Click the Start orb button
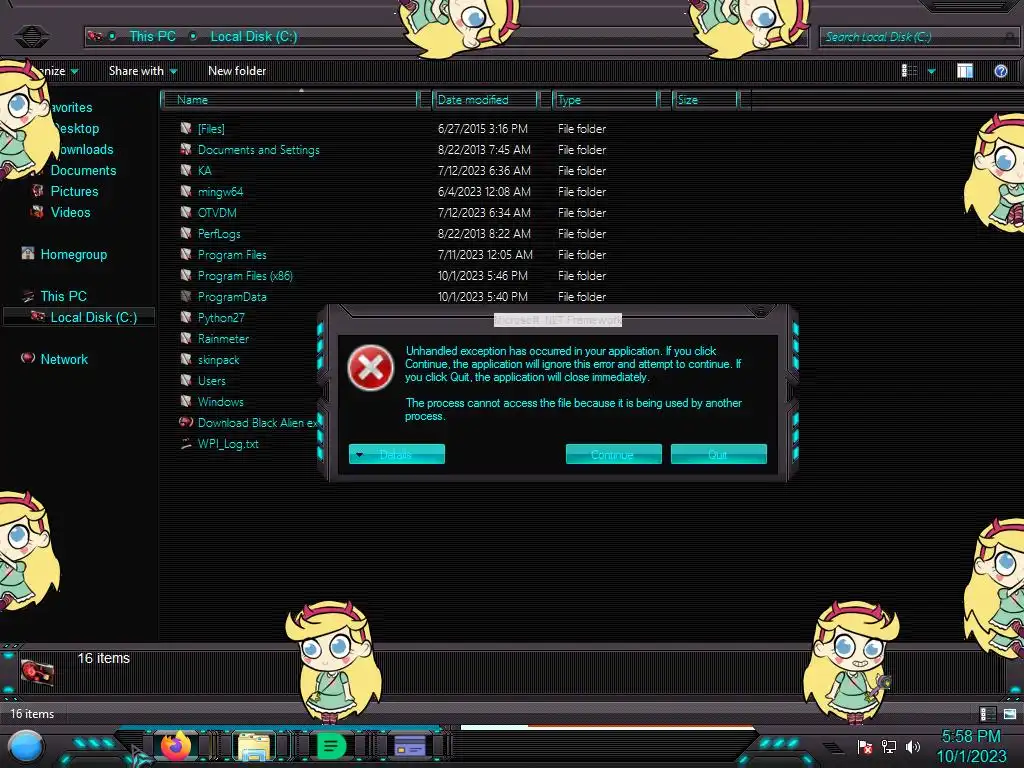 (x=25, y=746)
